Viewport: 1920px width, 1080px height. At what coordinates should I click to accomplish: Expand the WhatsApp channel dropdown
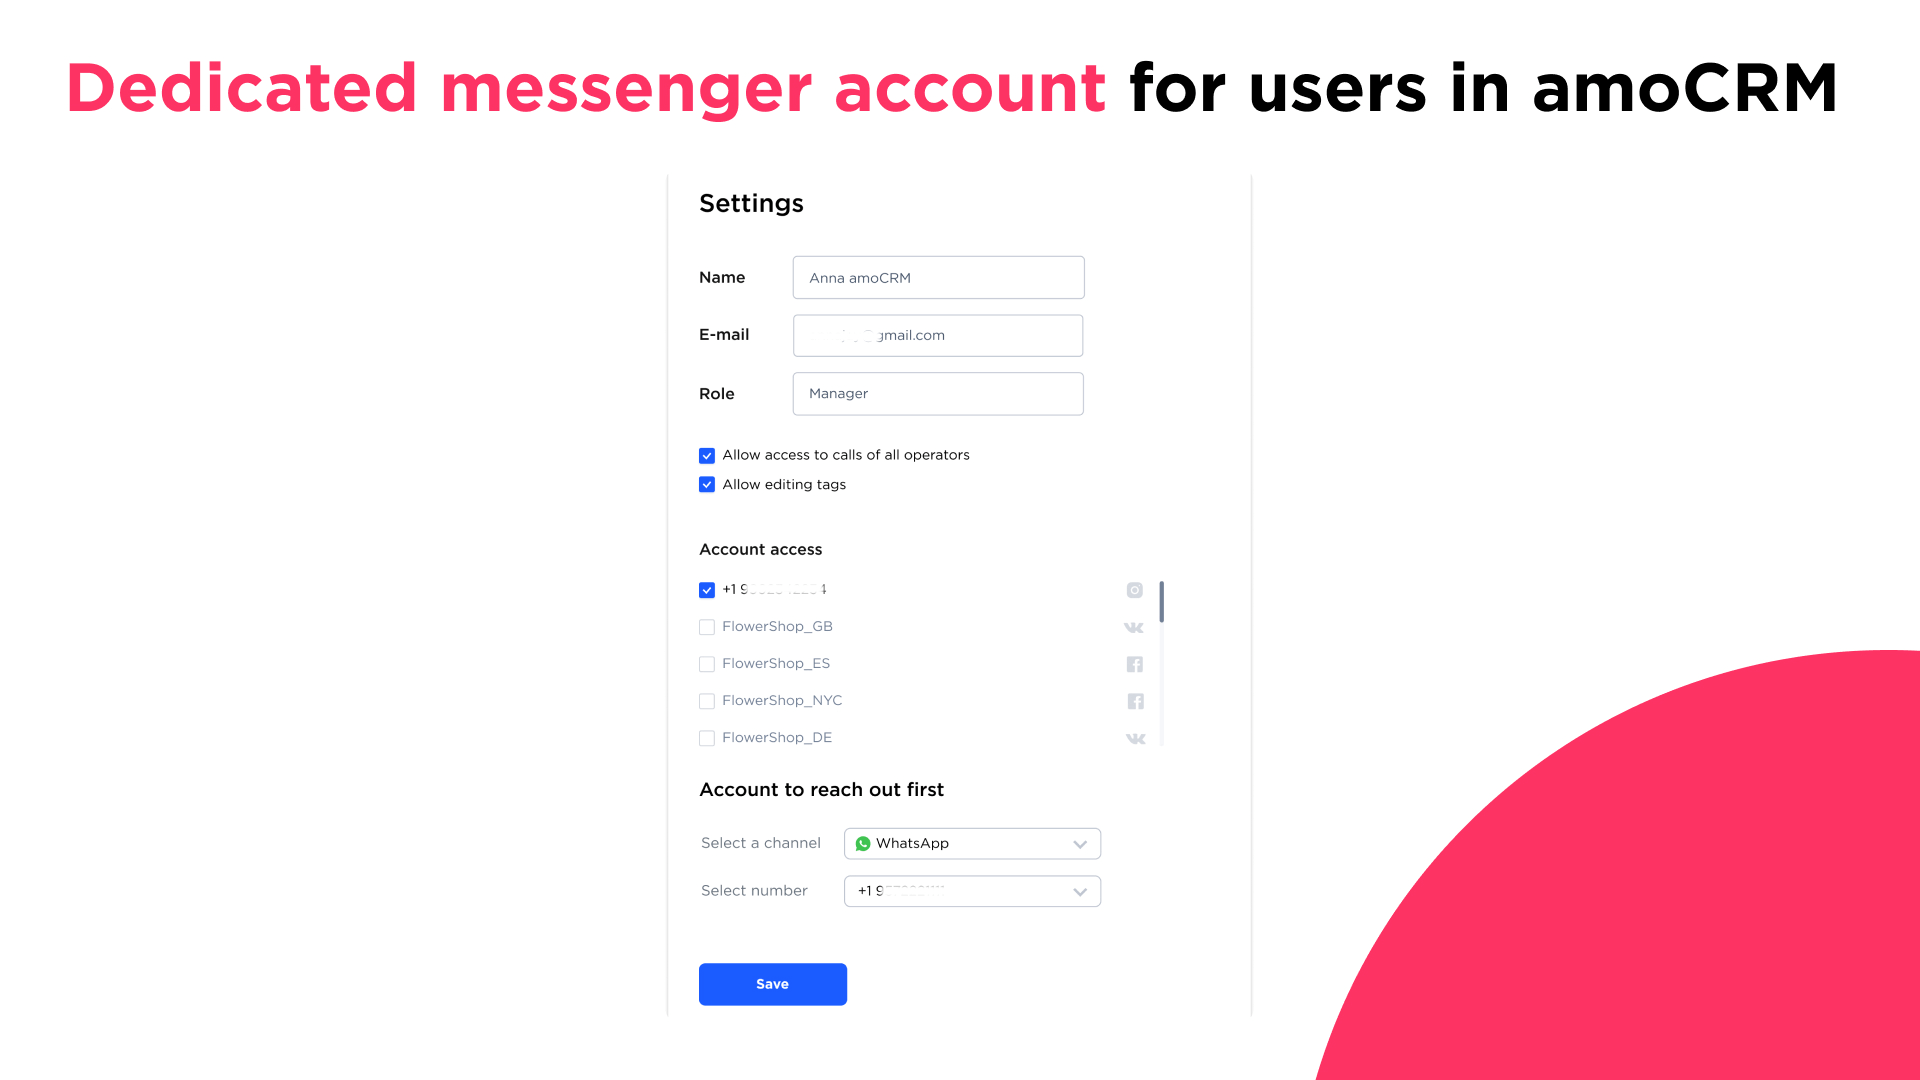pos(1080,844)
